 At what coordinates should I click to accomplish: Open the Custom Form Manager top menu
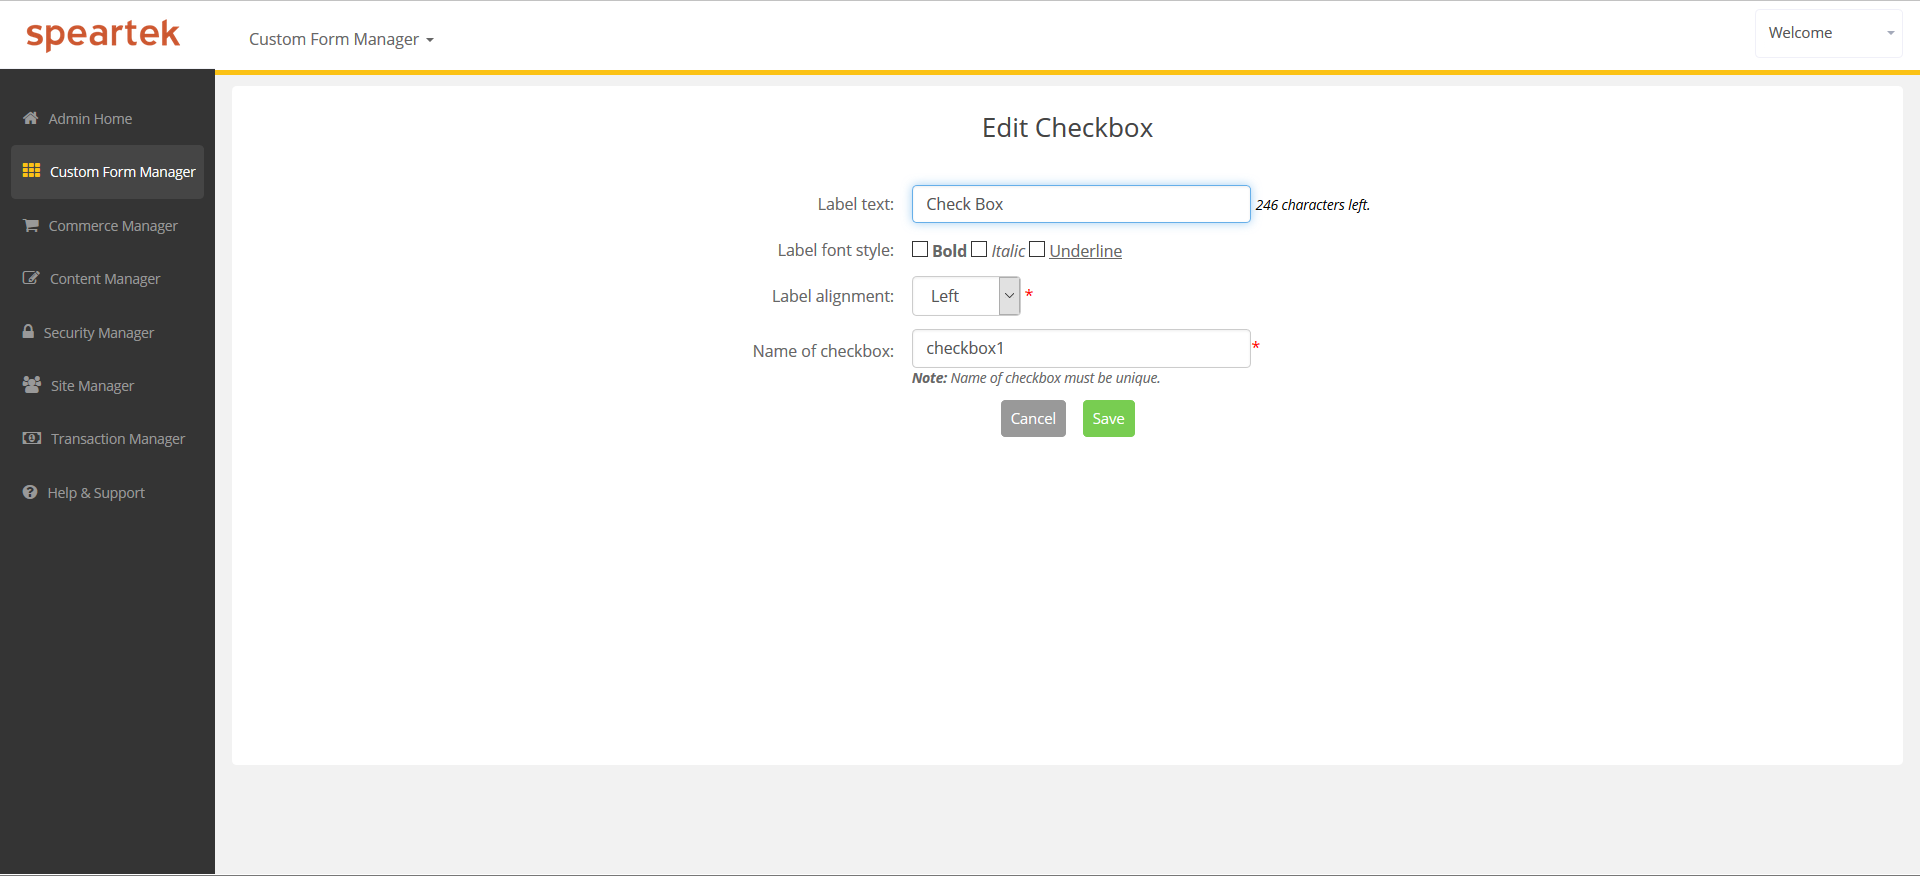pos(341,39)
